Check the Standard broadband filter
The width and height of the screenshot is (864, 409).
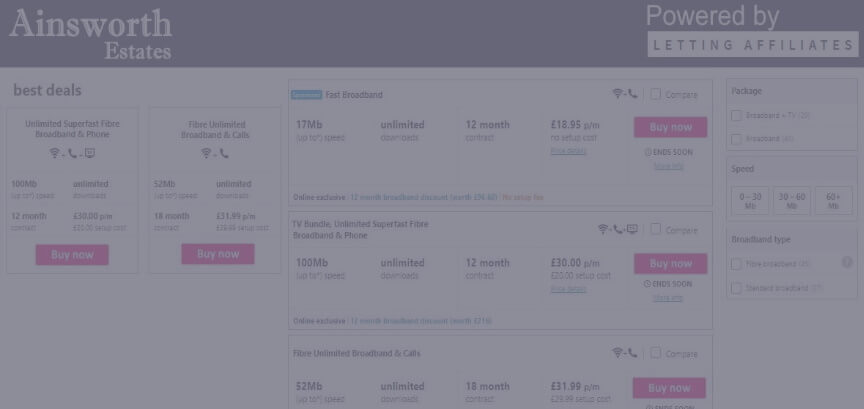737,288
